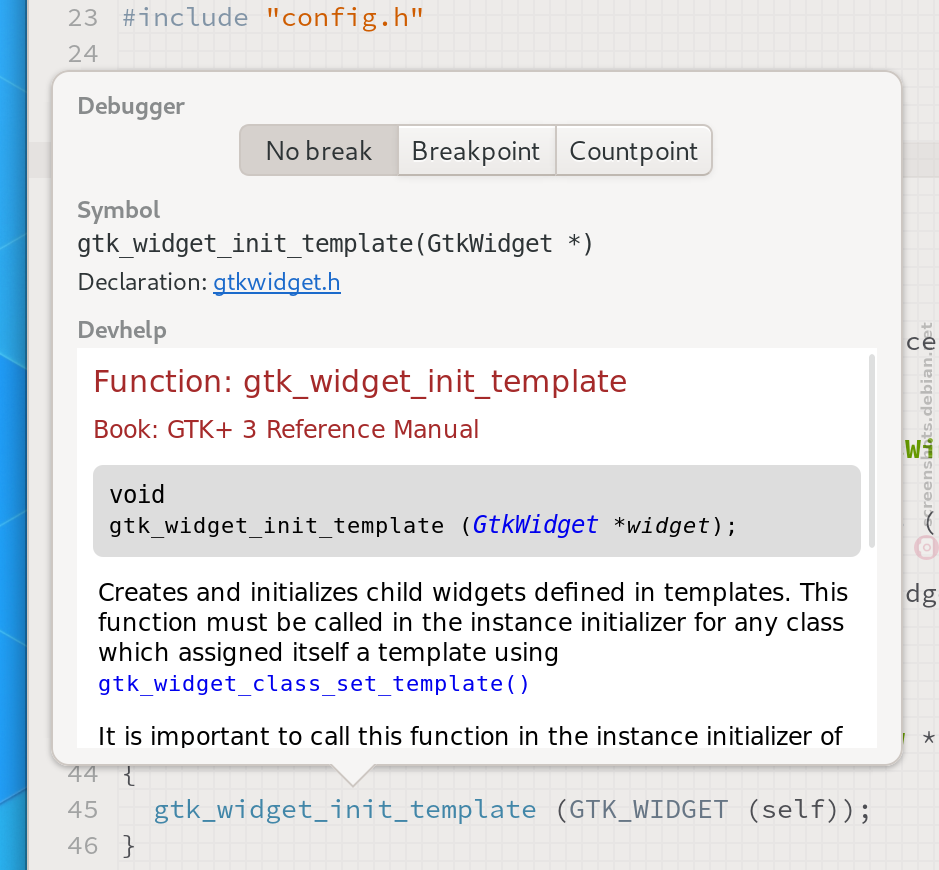Click the "void" return type in prototype
The image size is (939, 870).
pos(137,495)
